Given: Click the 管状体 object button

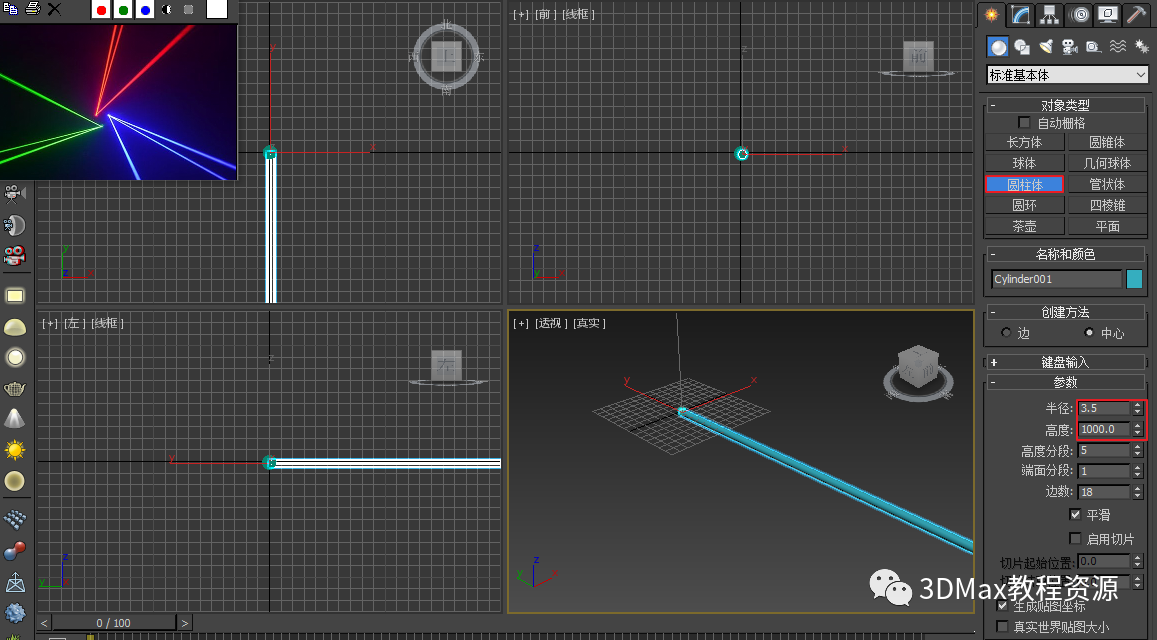Looking at the screenshot, I should click(x=1107, y=184).
